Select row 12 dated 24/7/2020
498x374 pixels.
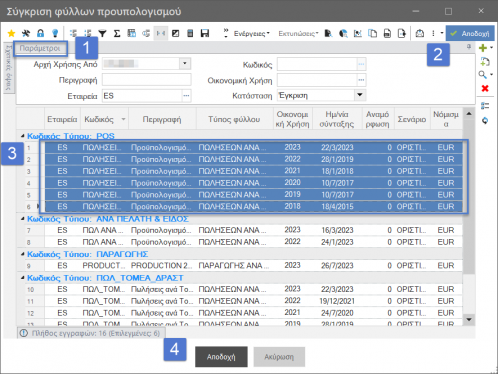[253, 313]
